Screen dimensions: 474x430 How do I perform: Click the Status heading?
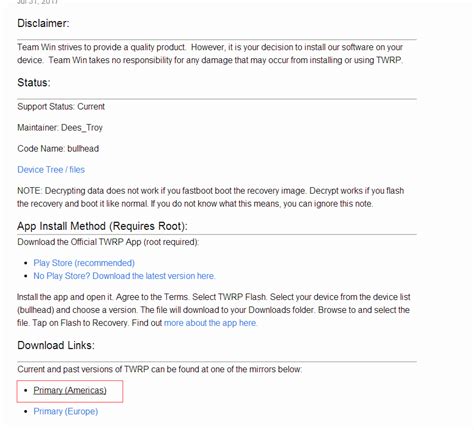pyautogui.click(x=34, y=82)
